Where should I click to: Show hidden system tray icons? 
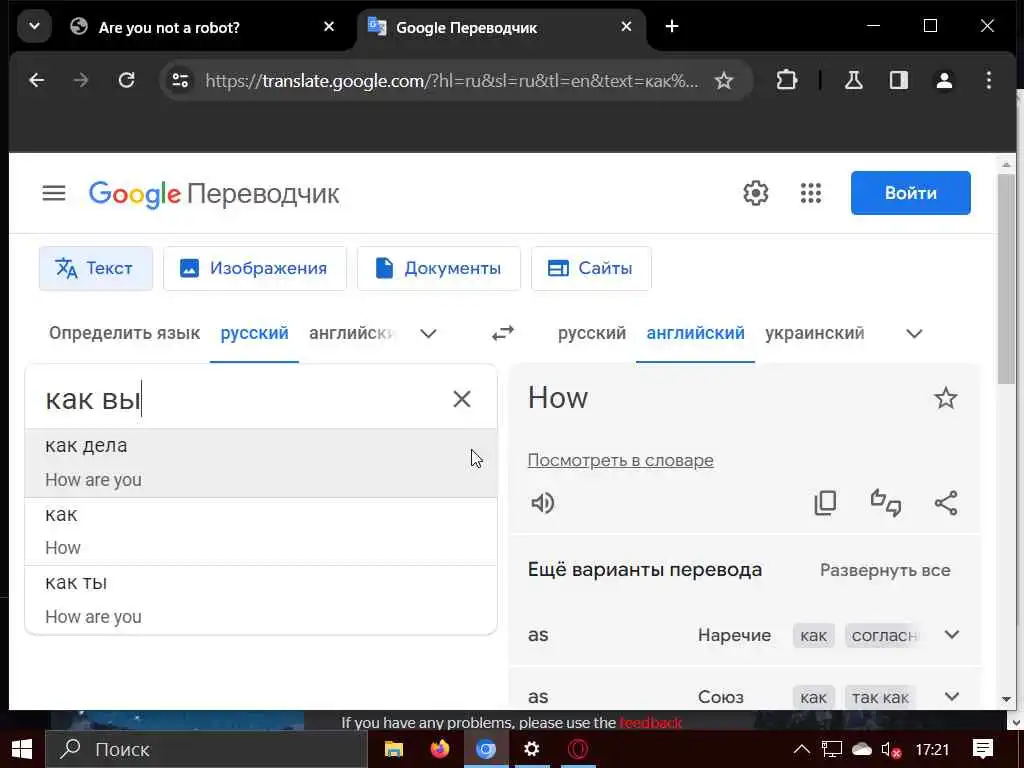point(801,749)
